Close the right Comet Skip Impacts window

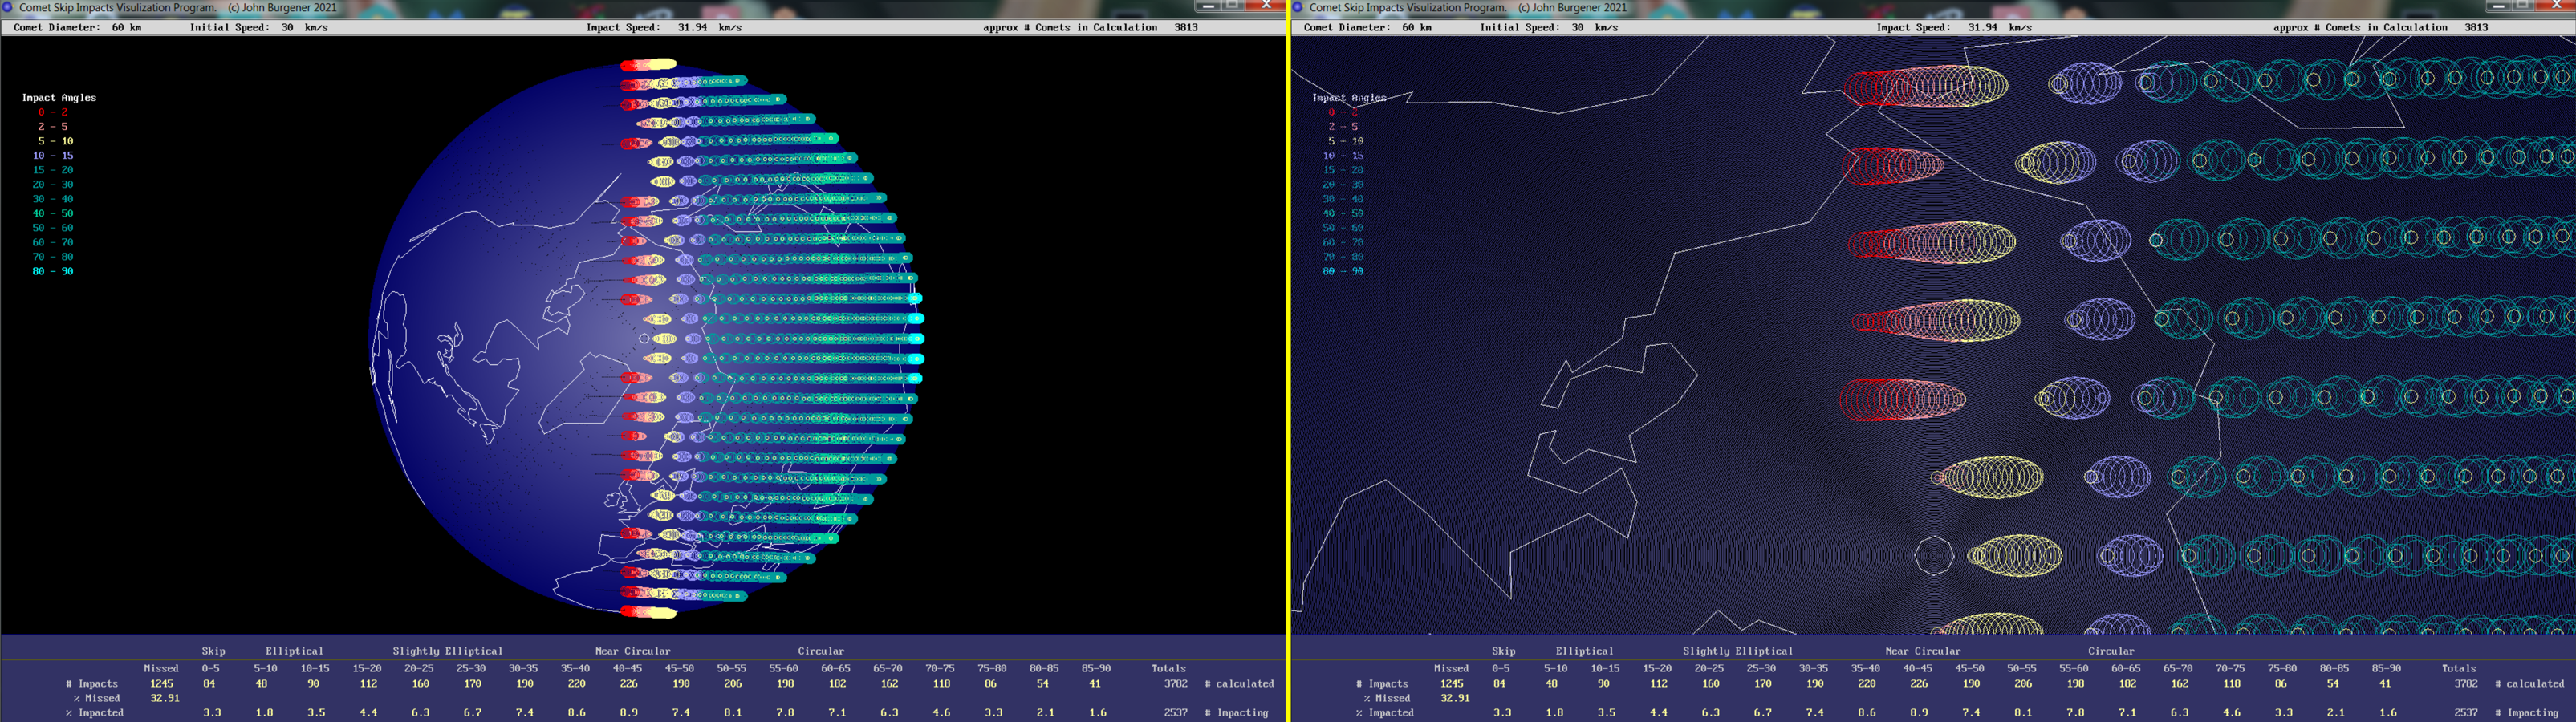point(2555,6)
